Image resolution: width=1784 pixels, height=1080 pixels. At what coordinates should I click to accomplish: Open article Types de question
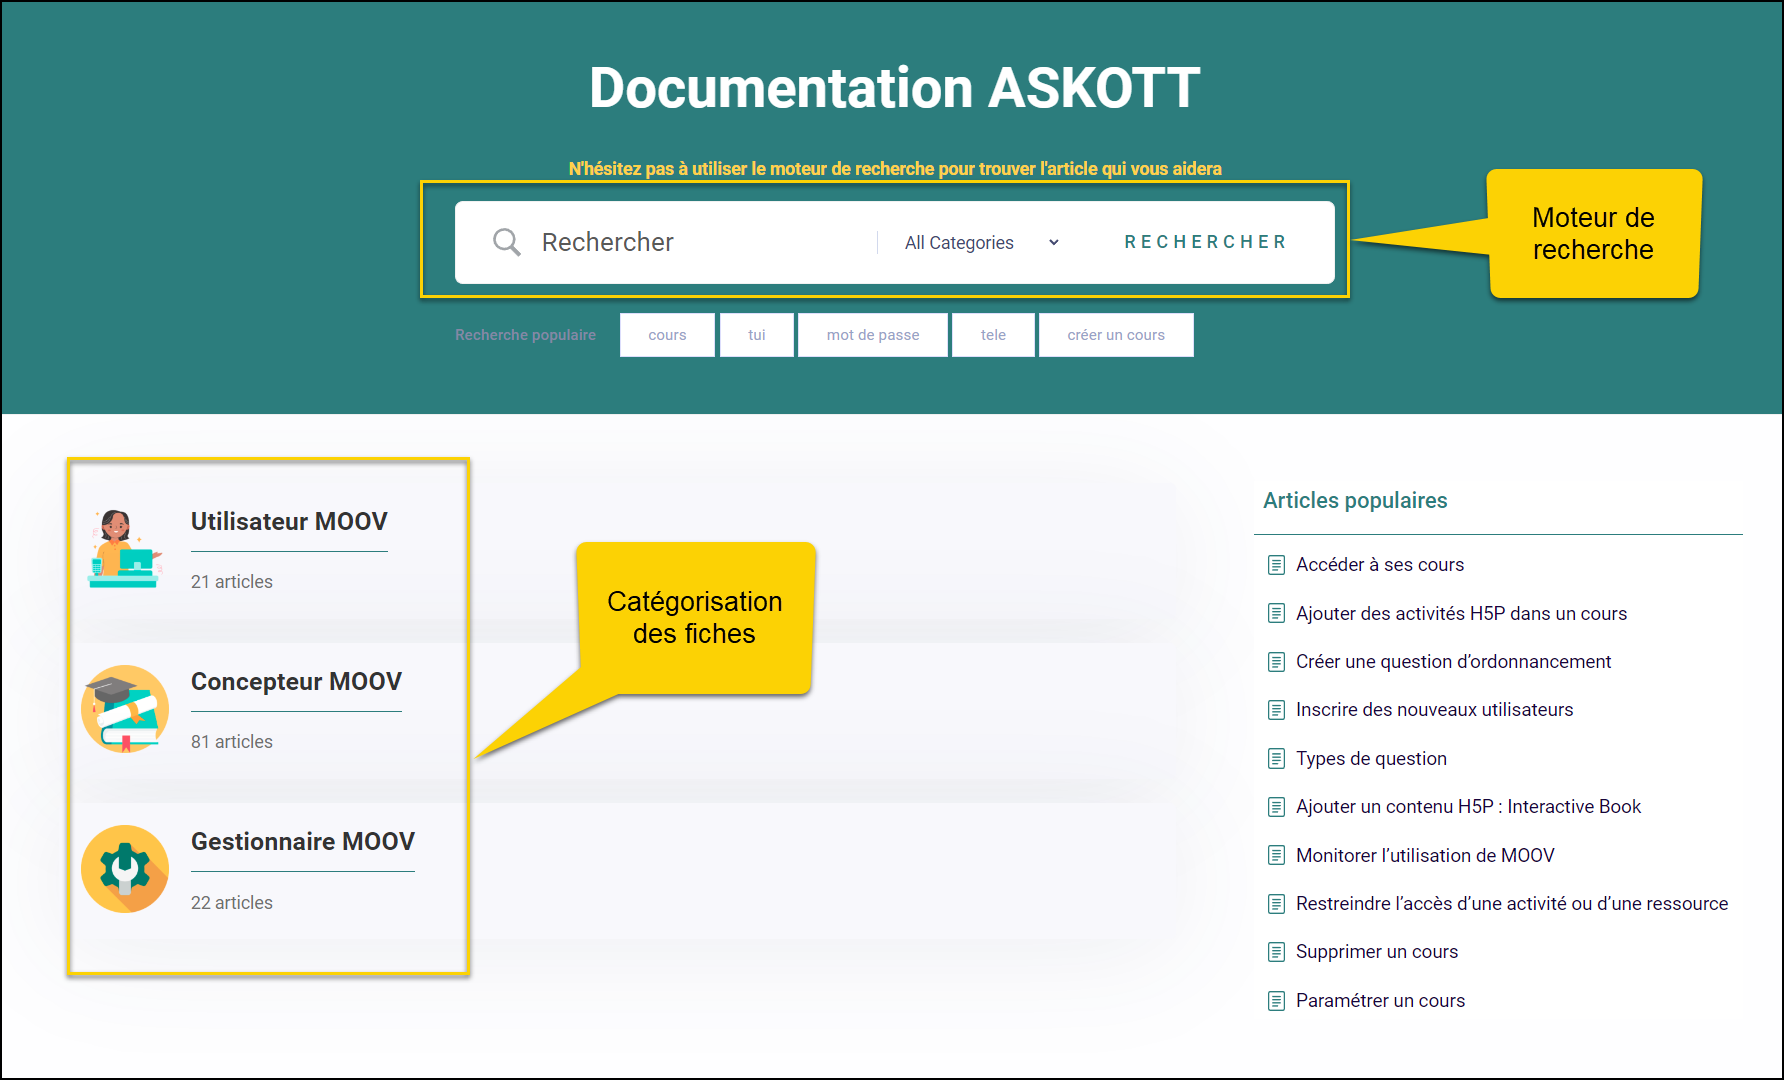1371,759
